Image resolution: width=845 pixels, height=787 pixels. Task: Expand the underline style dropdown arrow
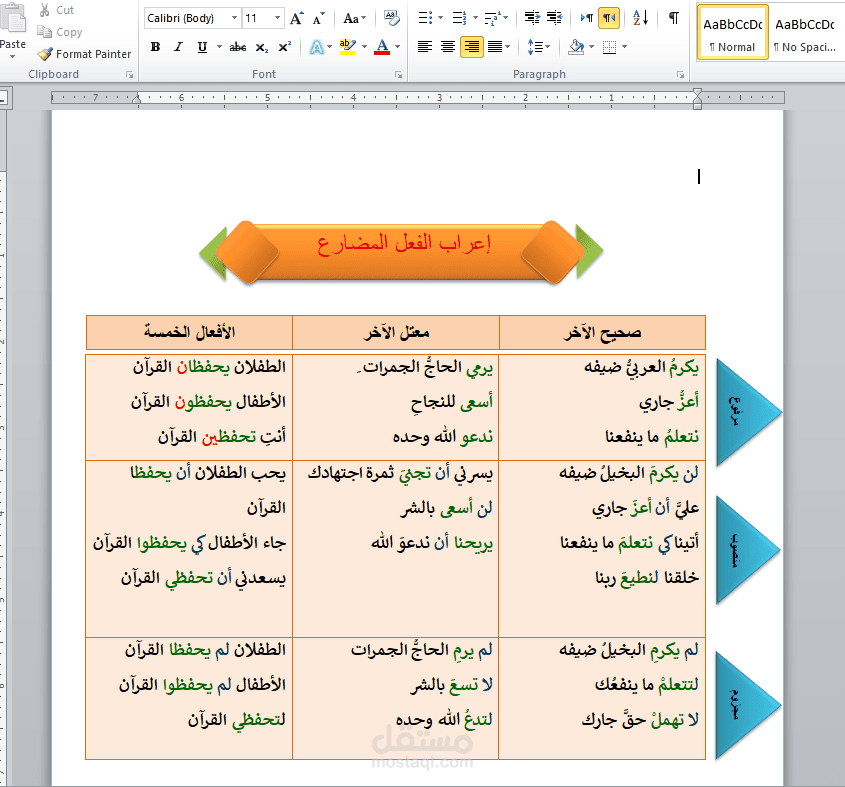coord(219,47)
